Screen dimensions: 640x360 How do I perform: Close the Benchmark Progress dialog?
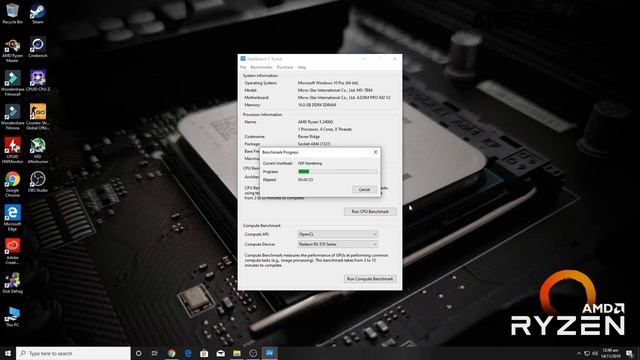pyautogui.click(x=376, y=152)
